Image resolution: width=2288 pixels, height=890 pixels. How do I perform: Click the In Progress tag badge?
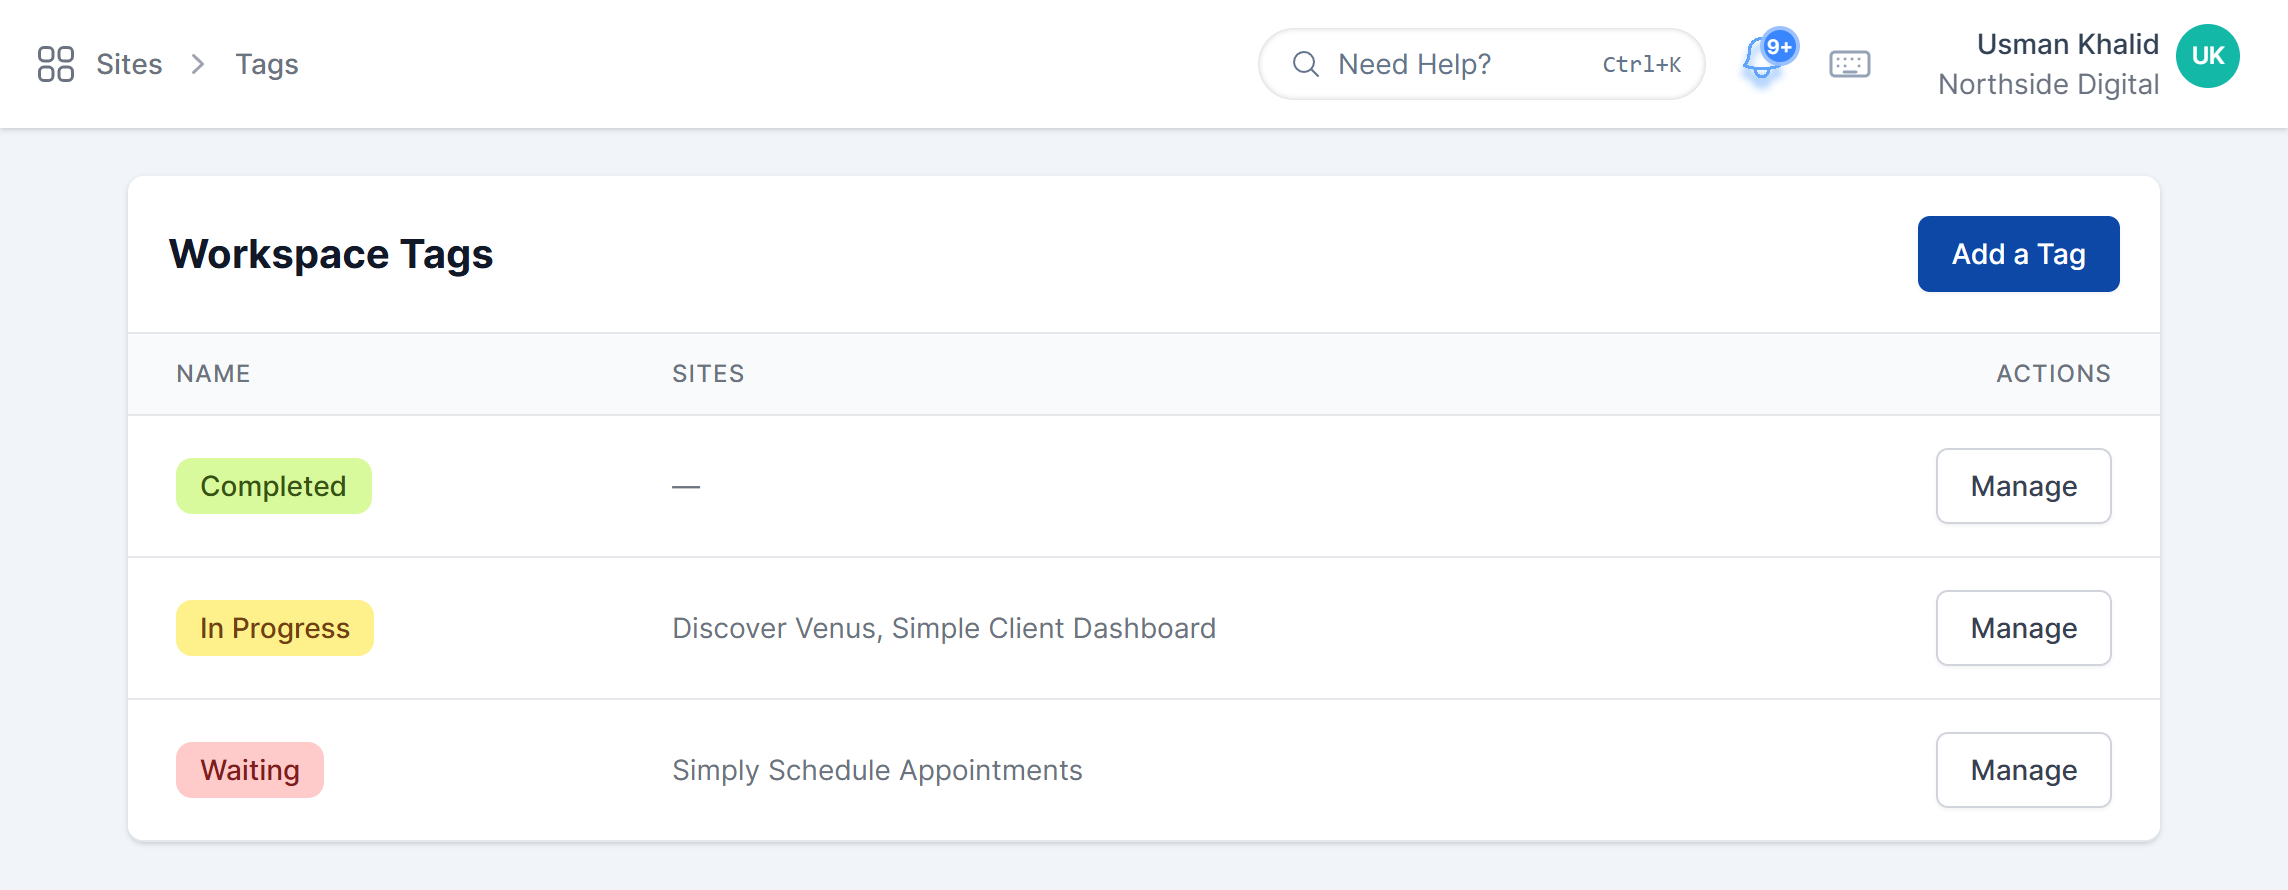click(274, 628)
